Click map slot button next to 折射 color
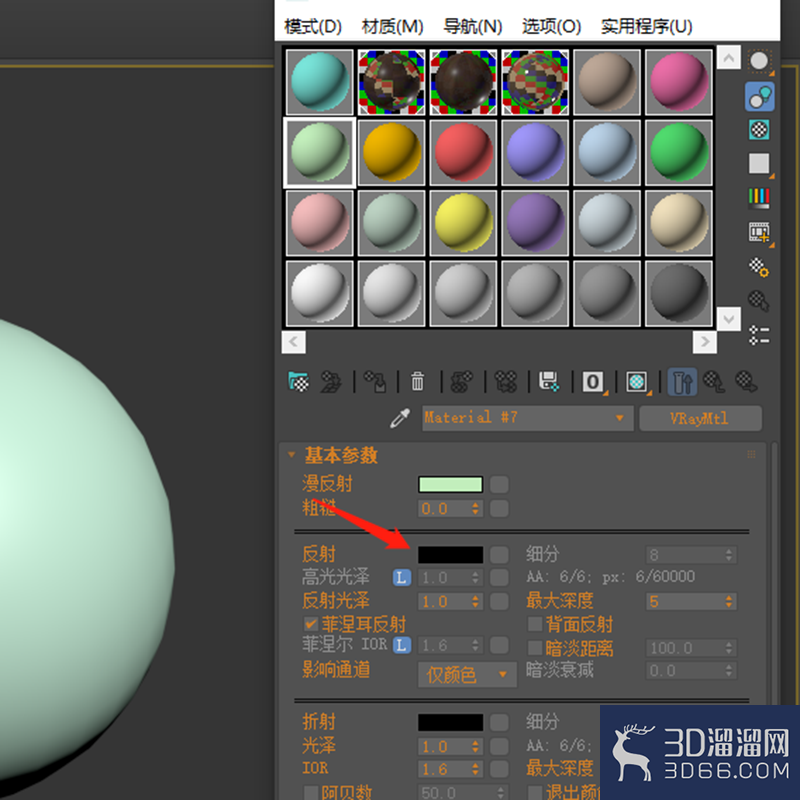The height and width of the screenshot is (800, 800). pos(499,722)
